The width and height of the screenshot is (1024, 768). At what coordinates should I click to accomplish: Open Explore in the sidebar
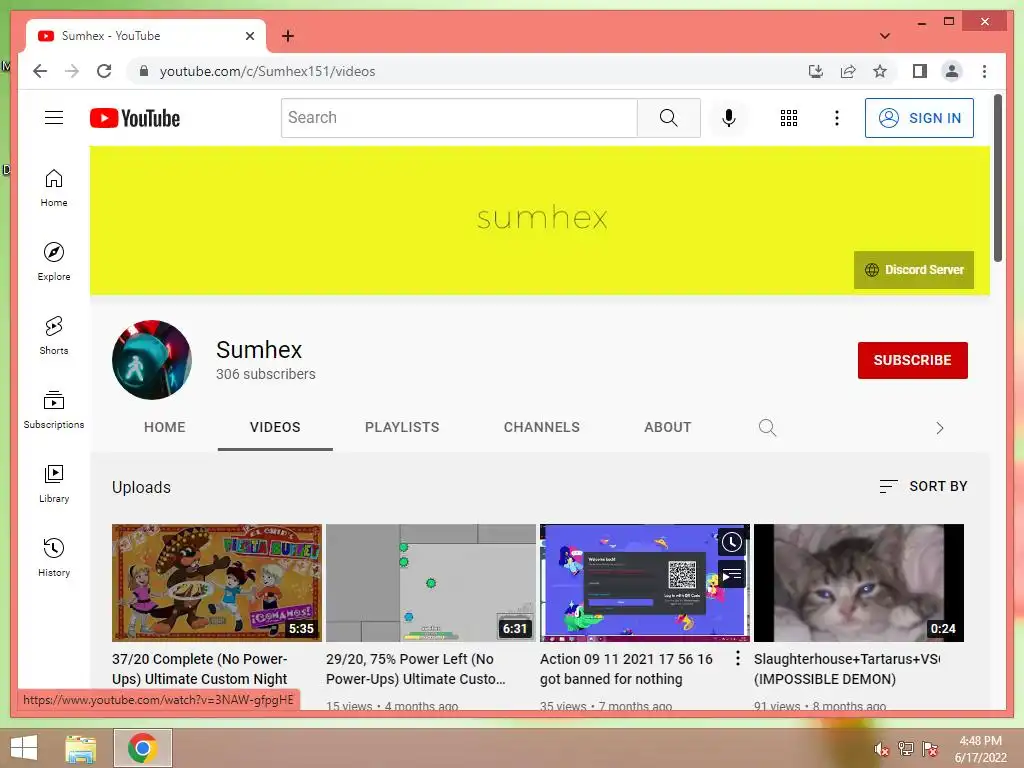(x=54, y=262)
